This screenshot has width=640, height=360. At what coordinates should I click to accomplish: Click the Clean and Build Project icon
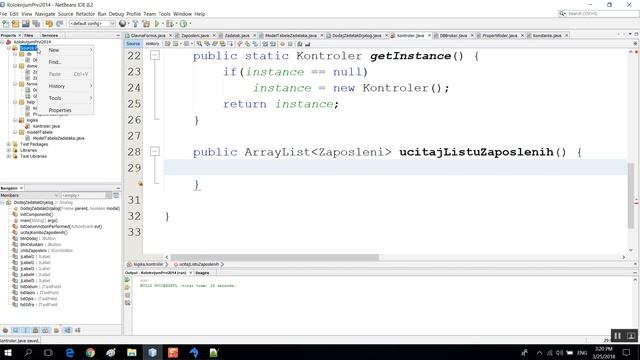pos(146,24)
